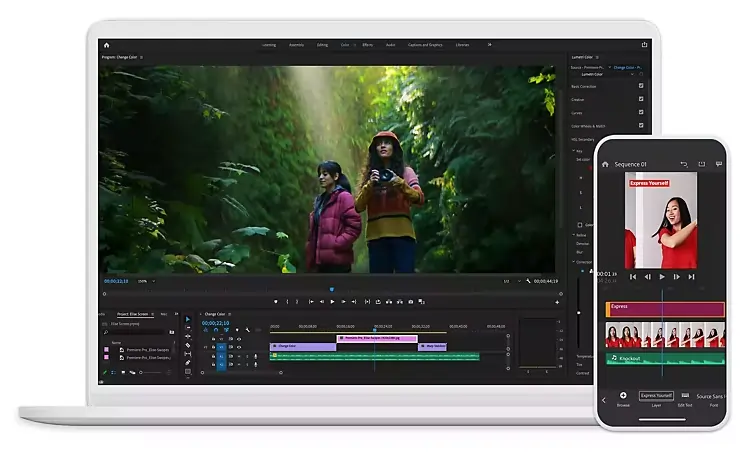Viewport: 748px width, 452px height.
Task: Open the playback resolution 1/2 dropdown
Action: pyautogui.click(x=508, y=281)
